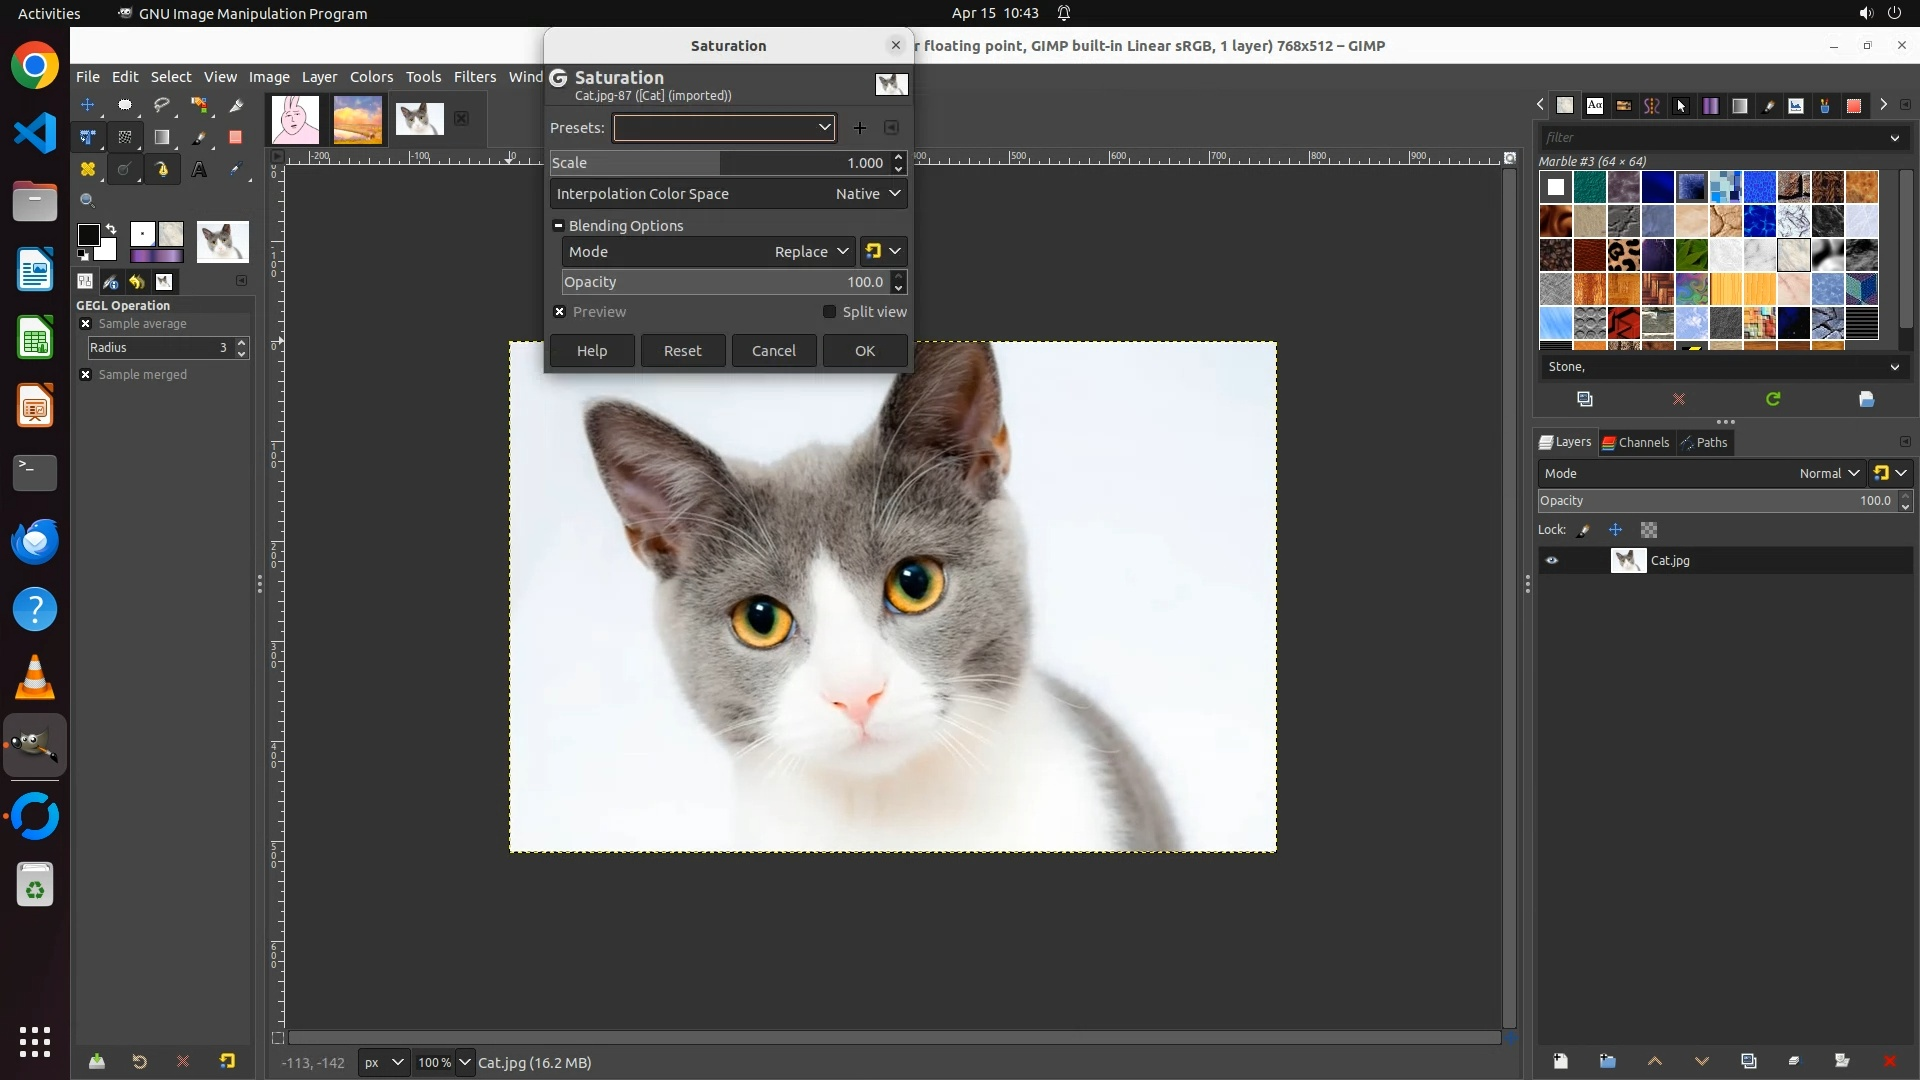Select the Zoom magnifier tool
The width and height of the screenshot is (1920, 1080).
(x=88, y=201)
